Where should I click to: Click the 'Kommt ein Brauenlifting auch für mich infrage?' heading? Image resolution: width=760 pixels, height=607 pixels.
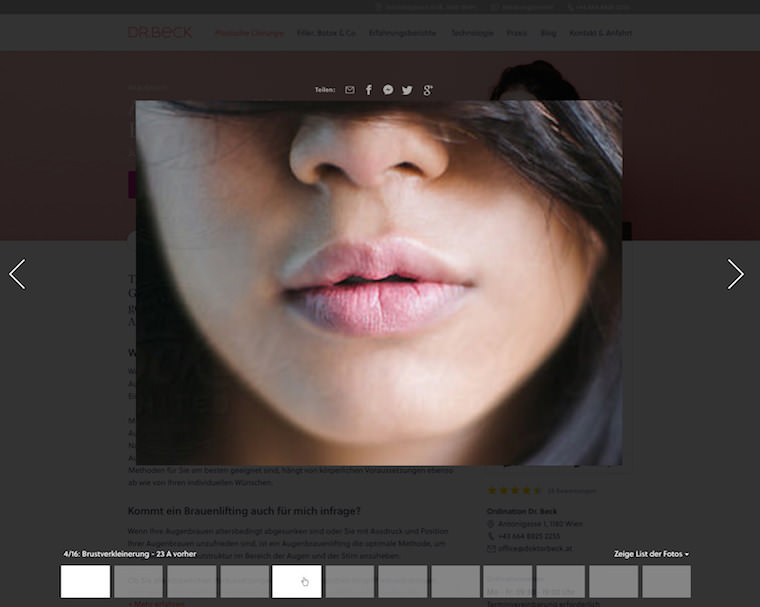[244, 511]
